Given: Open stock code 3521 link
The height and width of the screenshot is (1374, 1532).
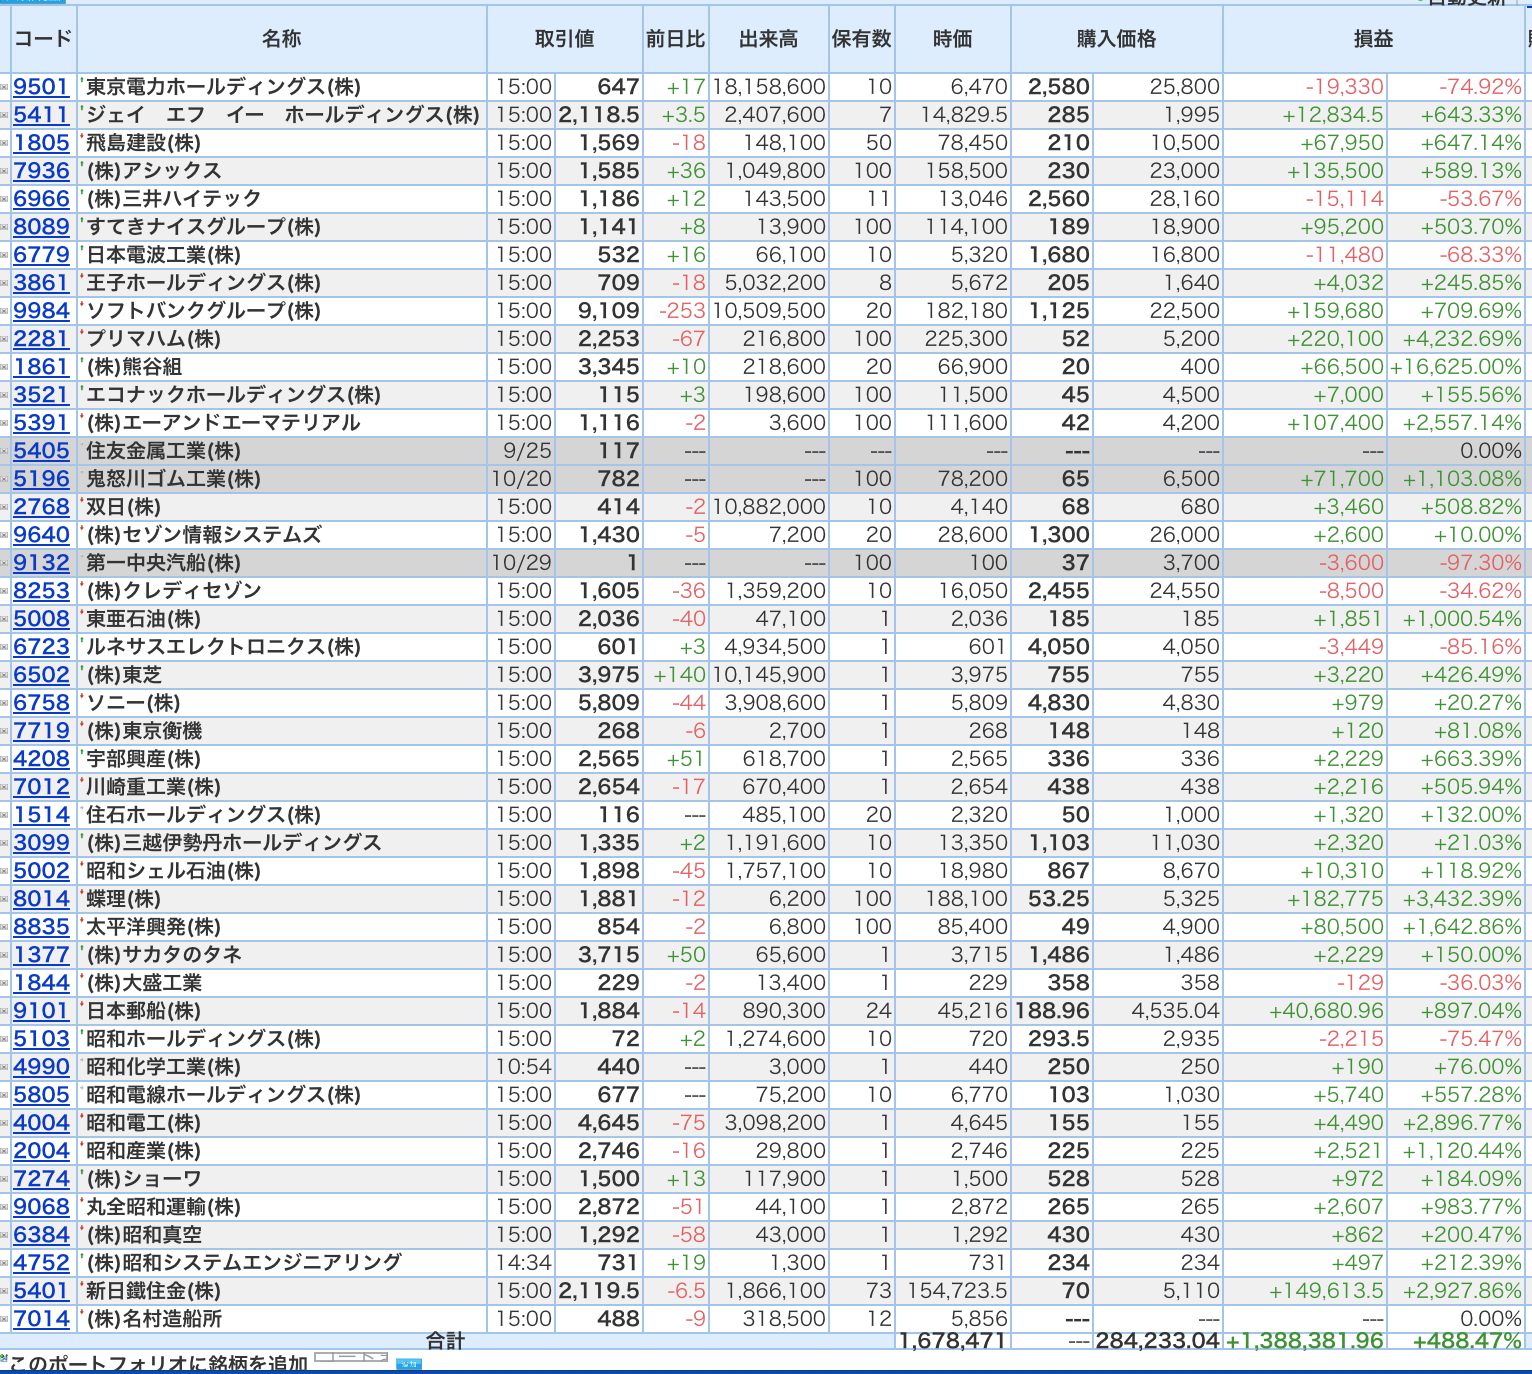Looking at the screenshot, I should point(41,395).
